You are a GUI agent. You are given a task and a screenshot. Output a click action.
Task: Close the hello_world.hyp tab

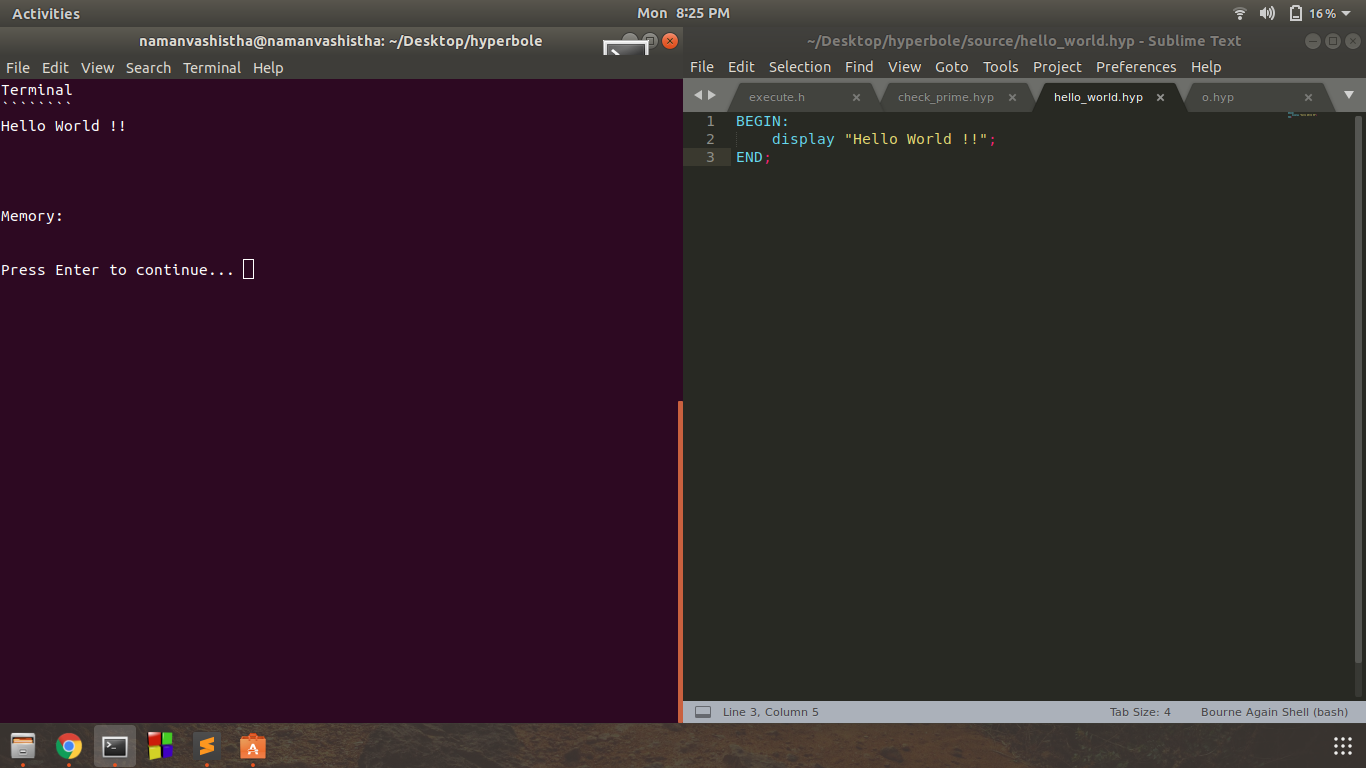tap(1160, 97)
